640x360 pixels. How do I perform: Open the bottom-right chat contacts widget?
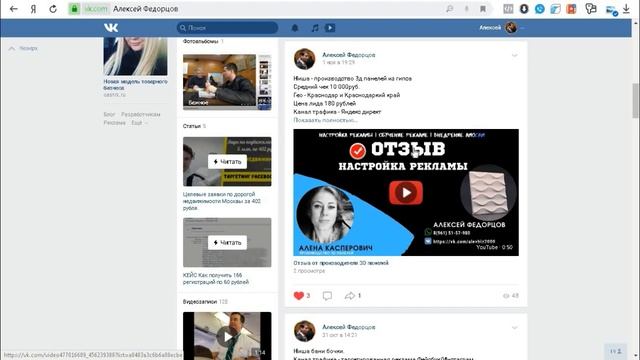(x=616, y=351)
